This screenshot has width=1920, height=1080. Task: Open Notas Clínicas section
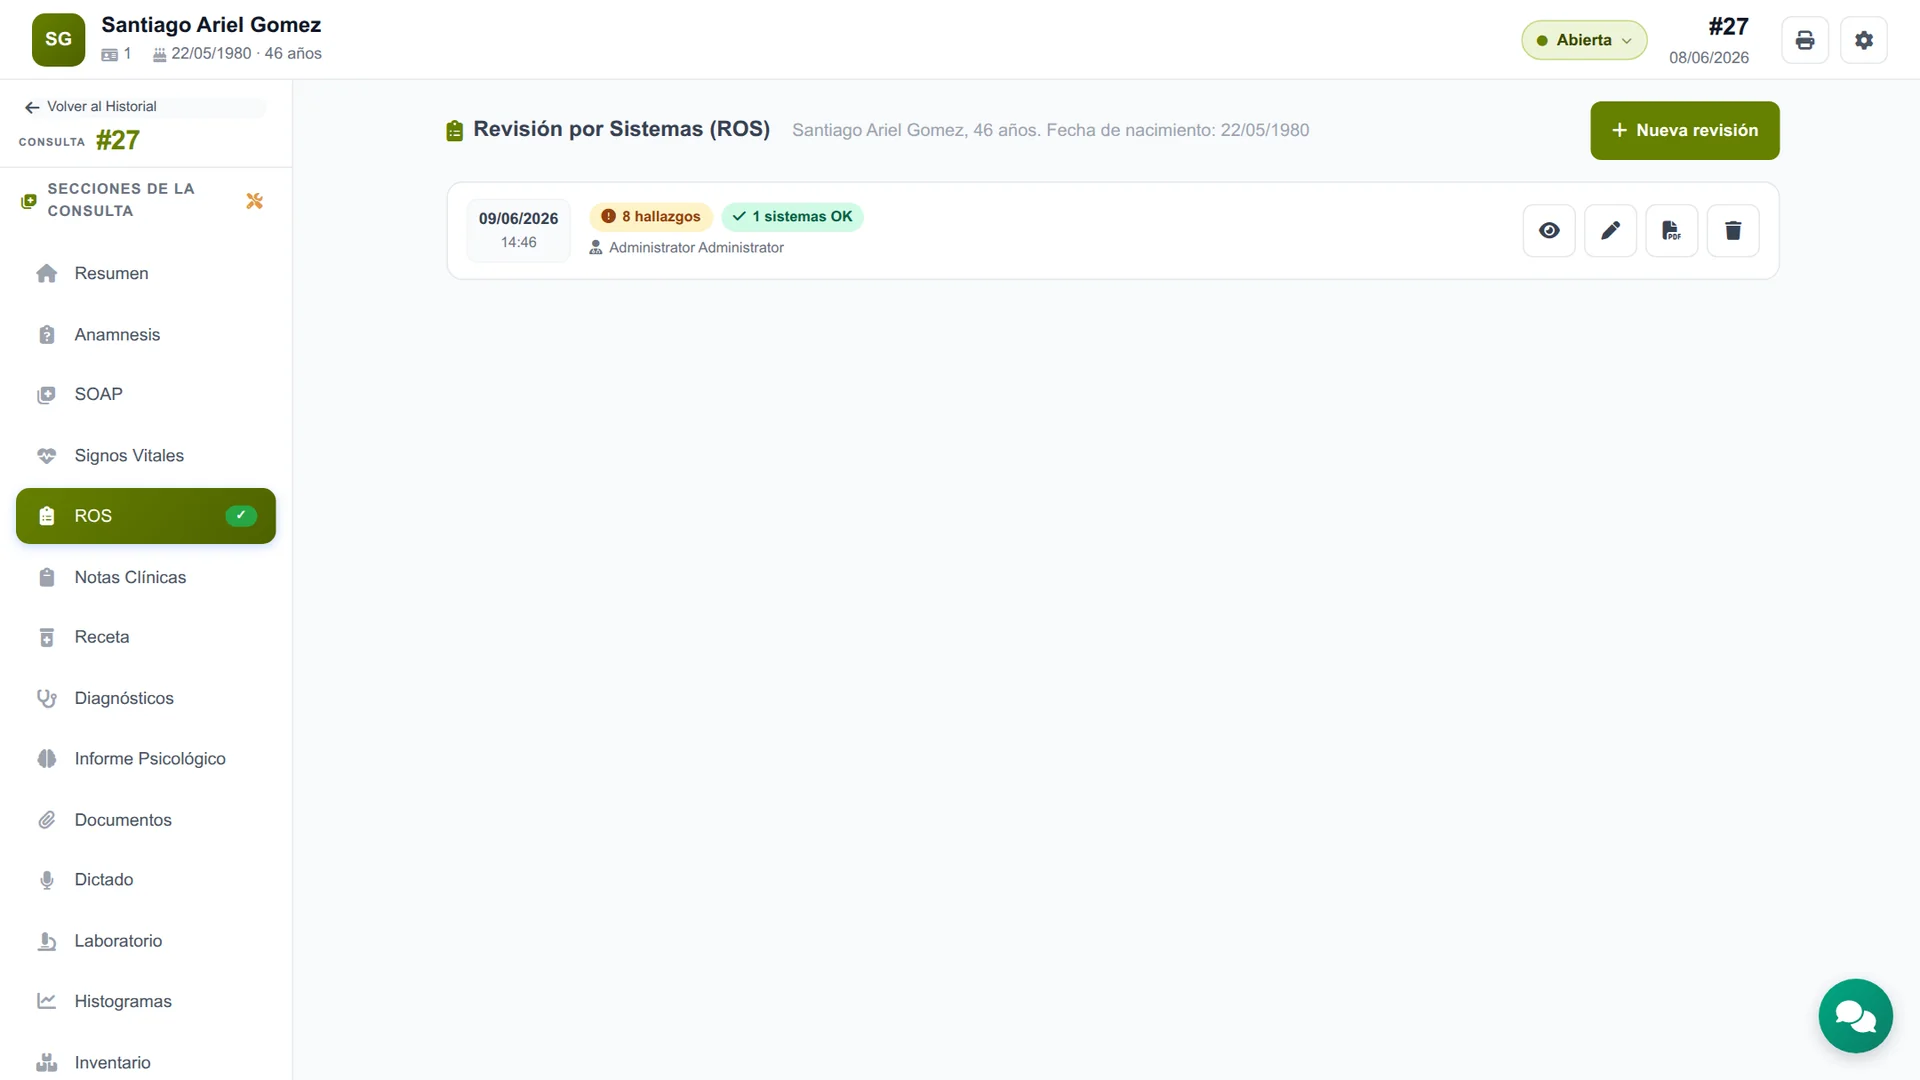point(146,577)
